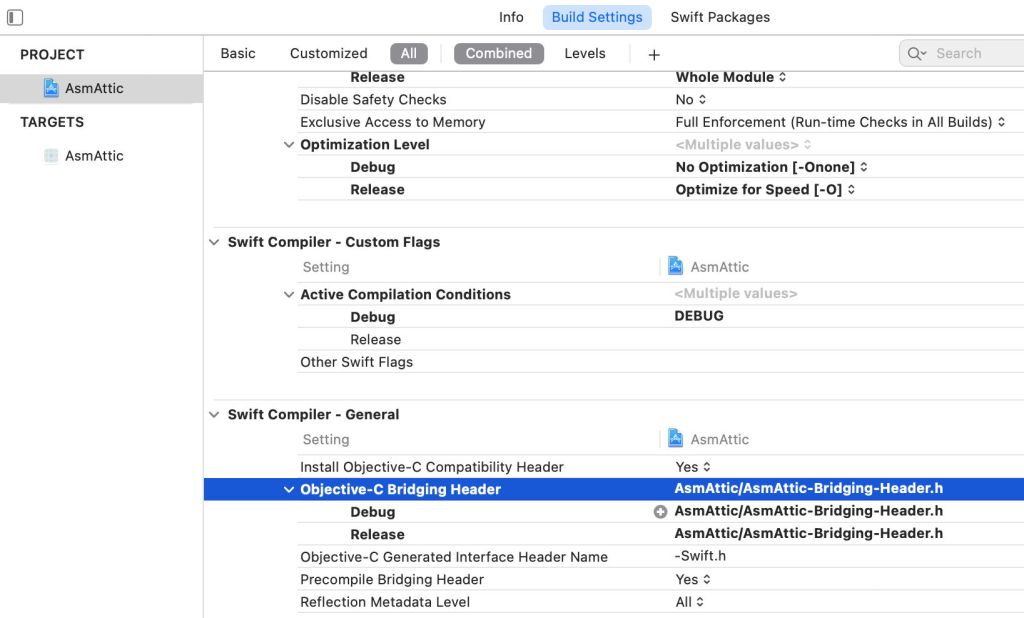
Task: Select the Build Settings tab
Action: click(597, 17)
